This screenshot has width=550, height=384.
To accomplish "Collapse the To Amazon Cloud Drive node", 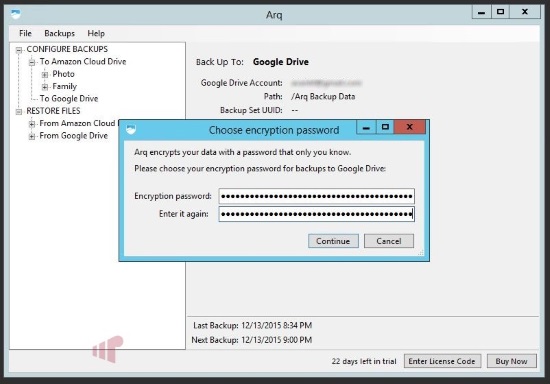I will tap(32, 62).
